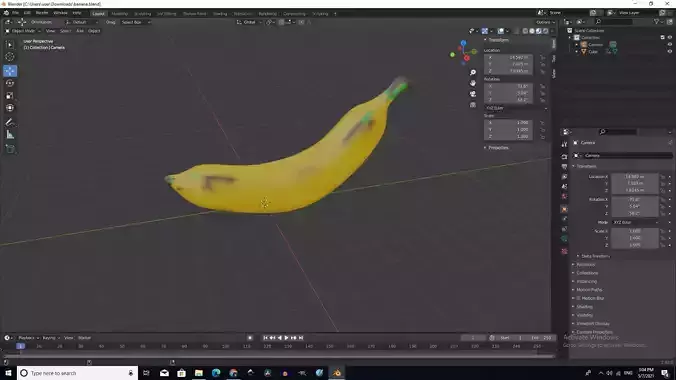Open Object properties tab orange square icon
Viewport: 676px width, 380px height.
564,209
